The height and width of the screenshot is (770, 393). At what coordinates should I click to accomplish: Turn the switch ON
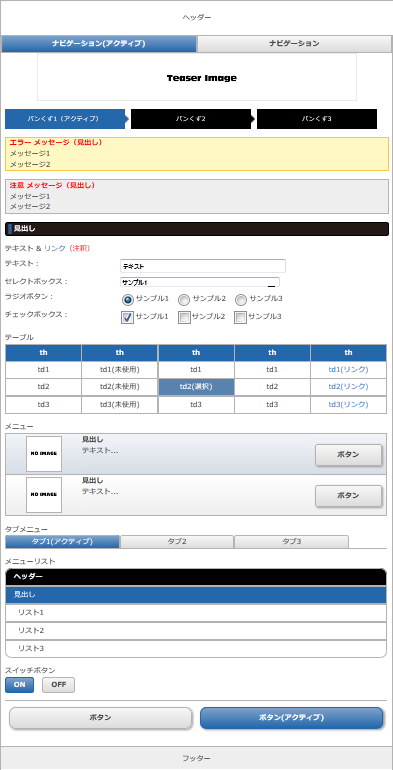[20, 685]
